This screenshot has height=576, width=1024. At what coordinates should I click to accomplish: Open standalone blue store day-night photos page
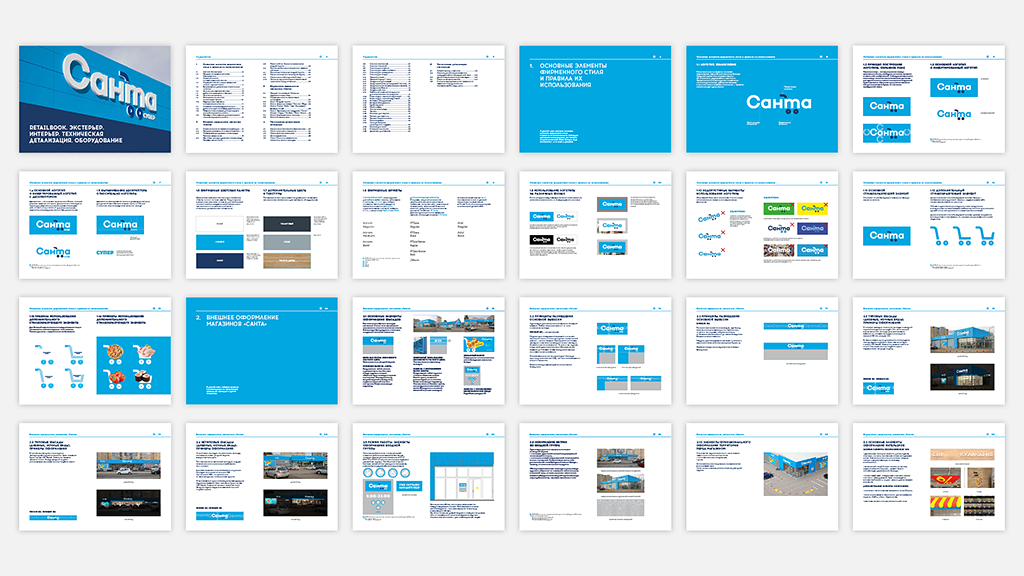929,351
